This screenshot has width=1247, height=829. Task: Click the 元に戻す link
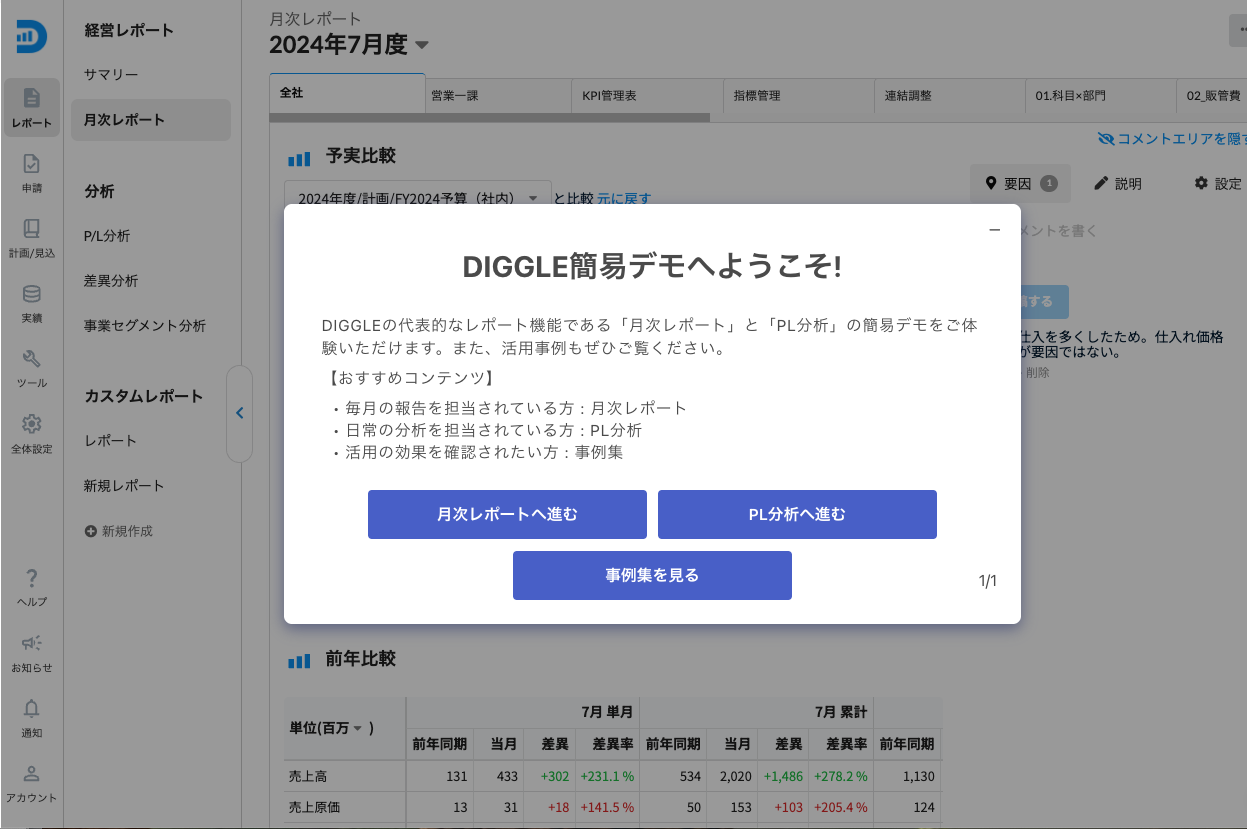624,198
